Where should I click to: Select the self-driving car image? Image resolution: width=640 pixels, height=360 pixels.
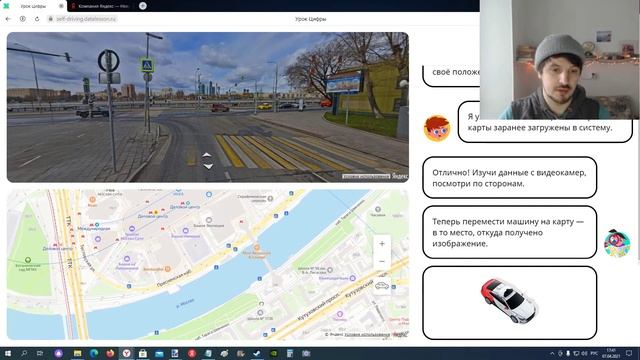point(509,300)
